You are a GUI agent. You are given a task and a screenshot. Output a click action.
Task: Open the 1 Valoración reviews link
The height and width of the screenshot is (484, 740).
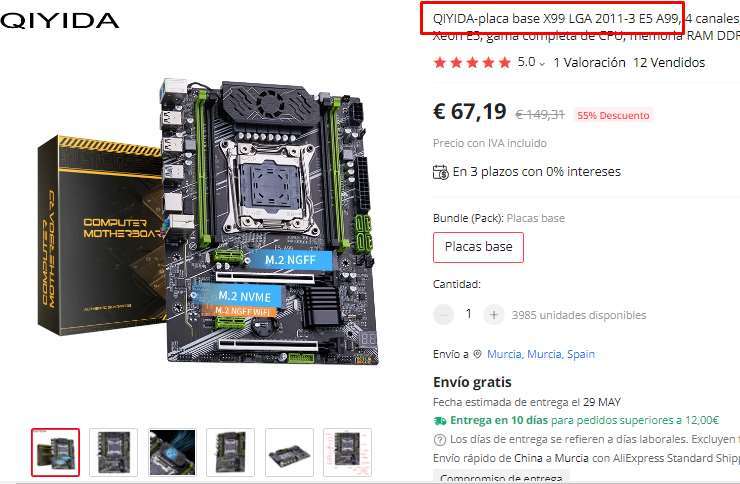(x=589, y=62)
